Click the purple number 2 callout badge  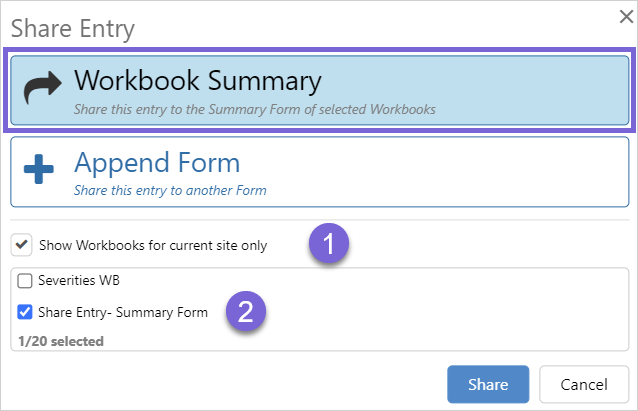[x=245, y=311]
